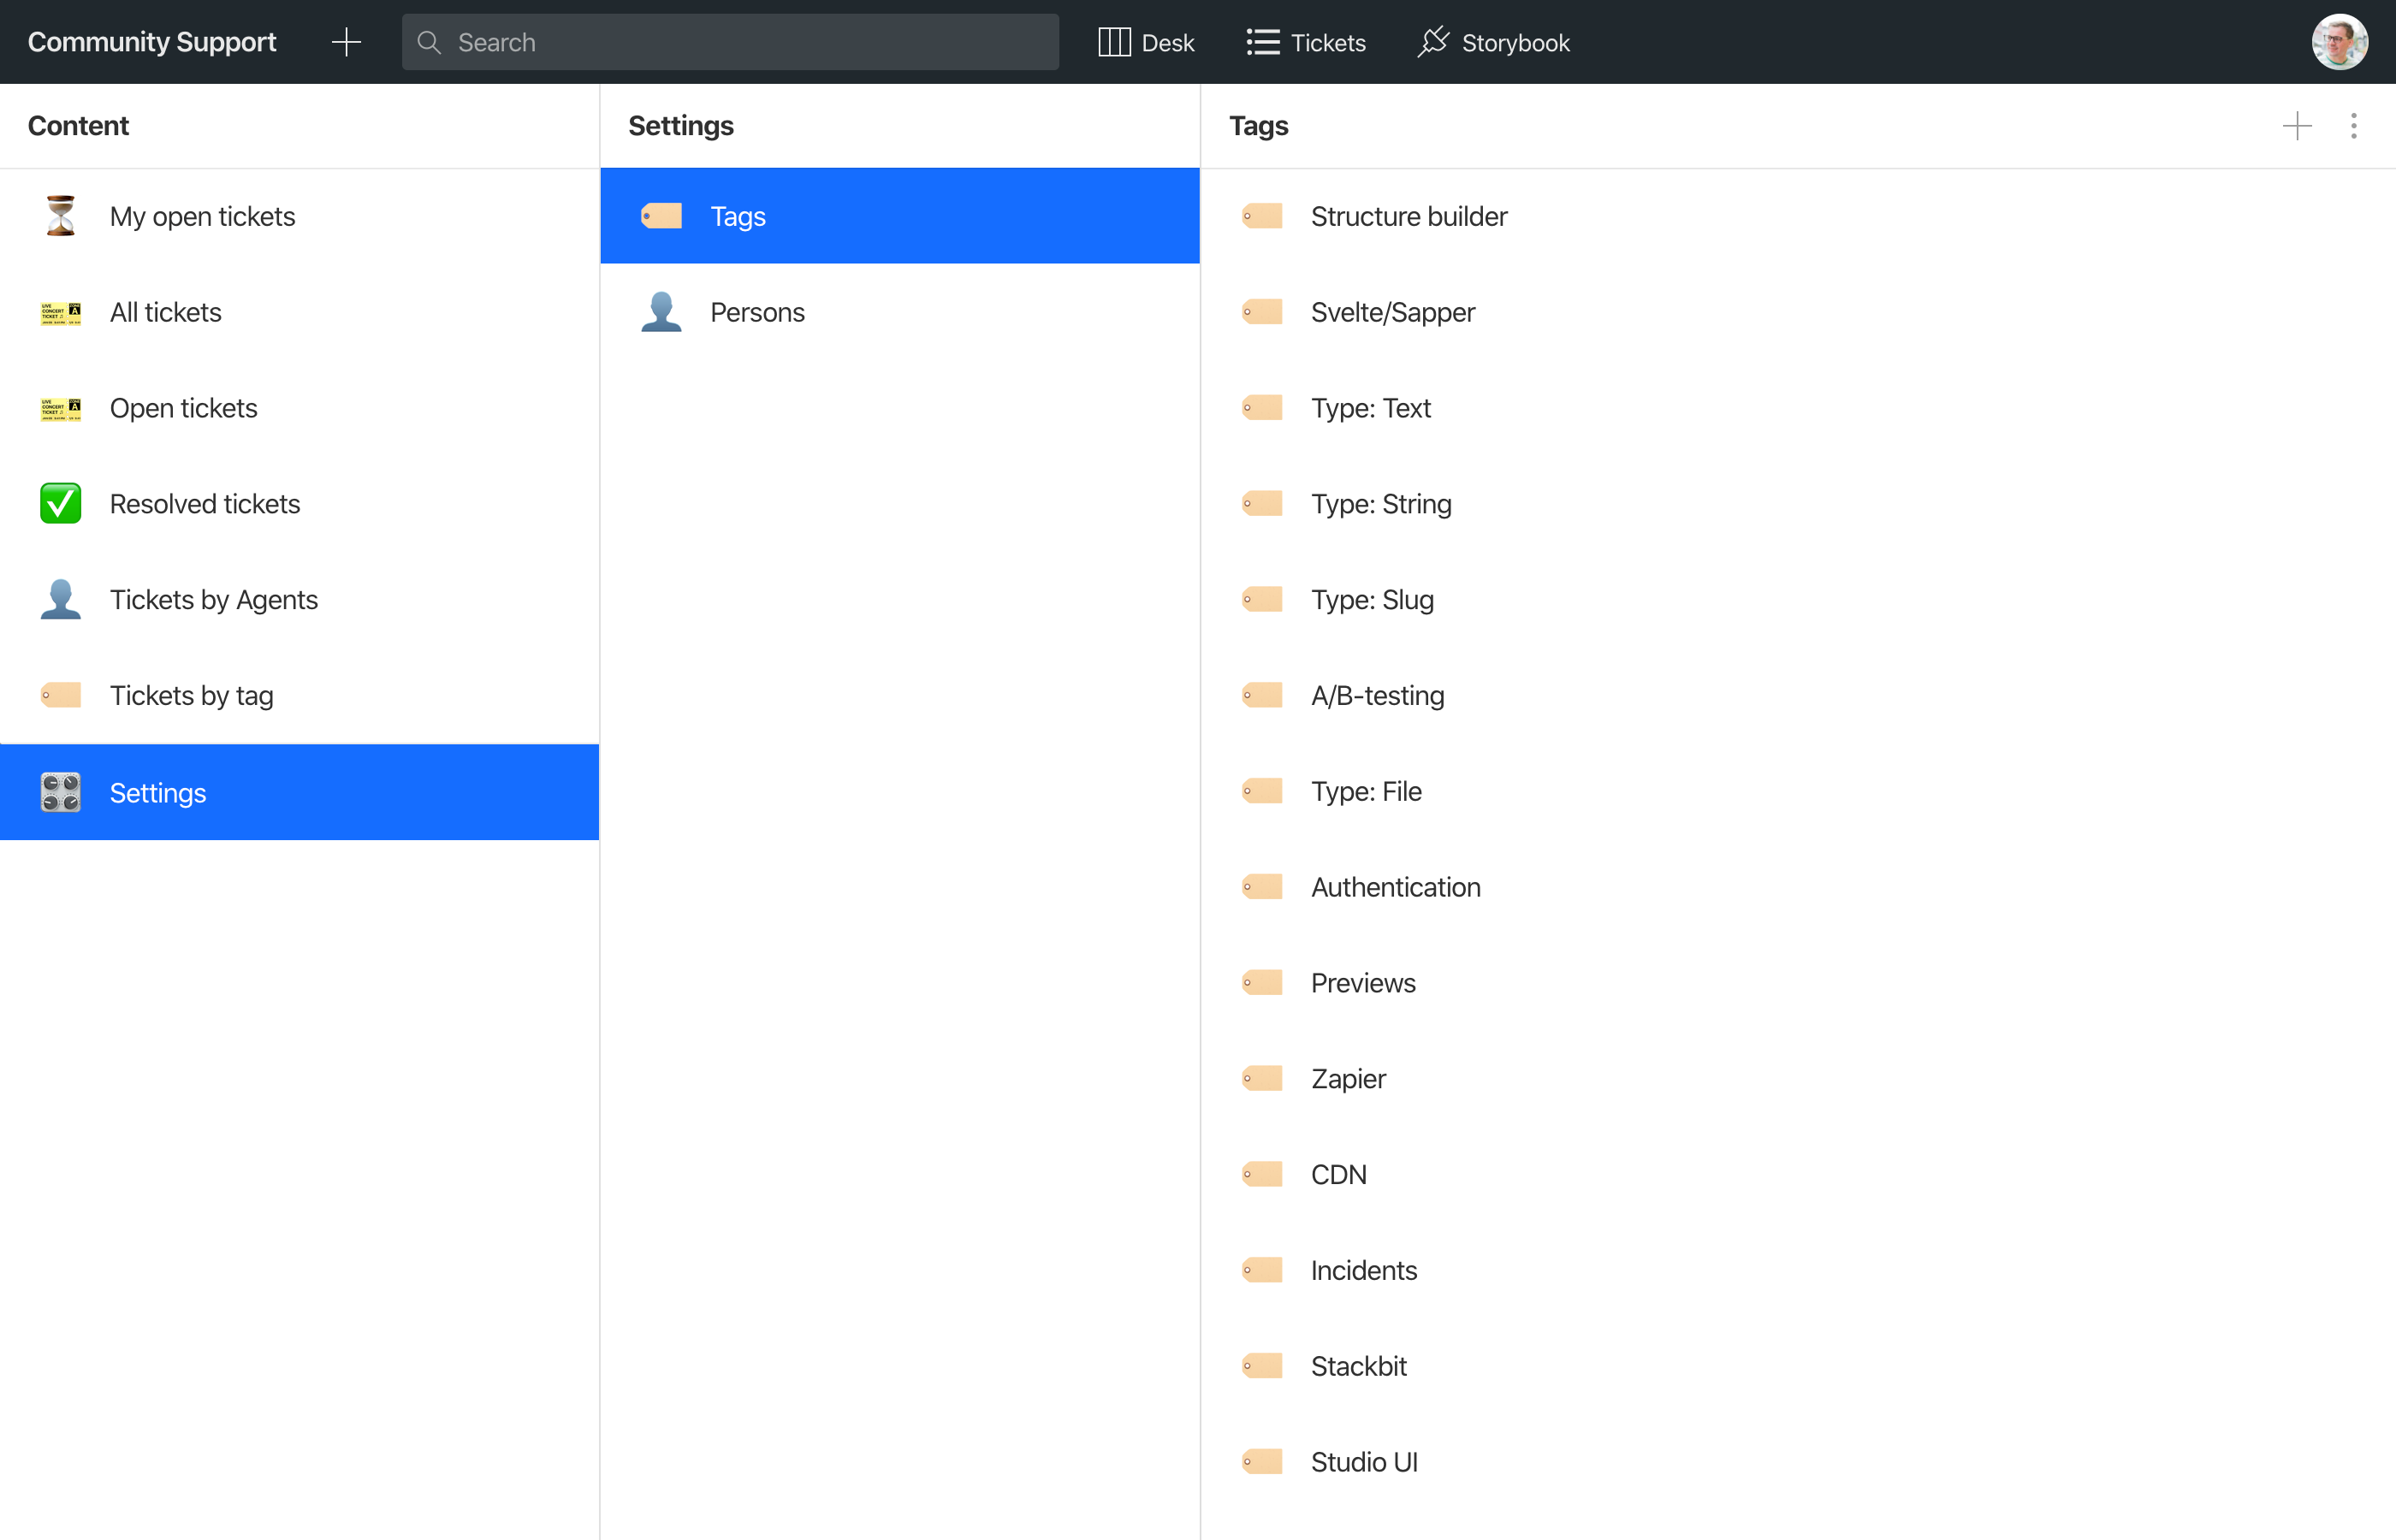
Task: Select the Tags item in Settings
Action: [738, 216]
